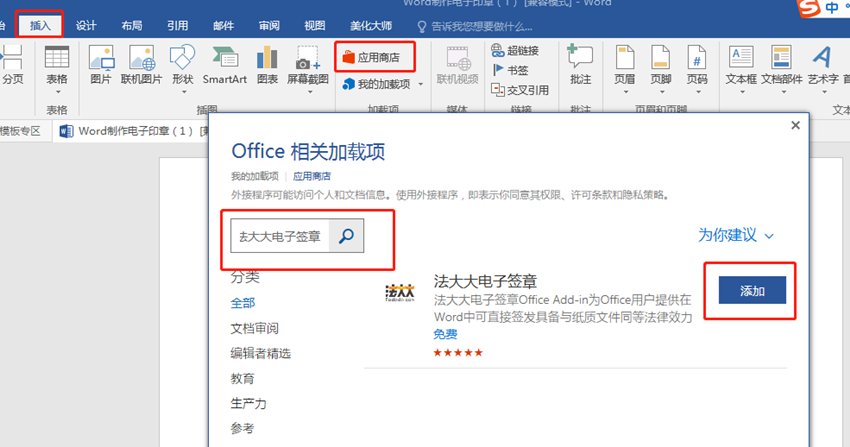Viewport: 850px width, 447px height.
Task: Click the 应用商店 store button
Action: (x=372, y=57)
